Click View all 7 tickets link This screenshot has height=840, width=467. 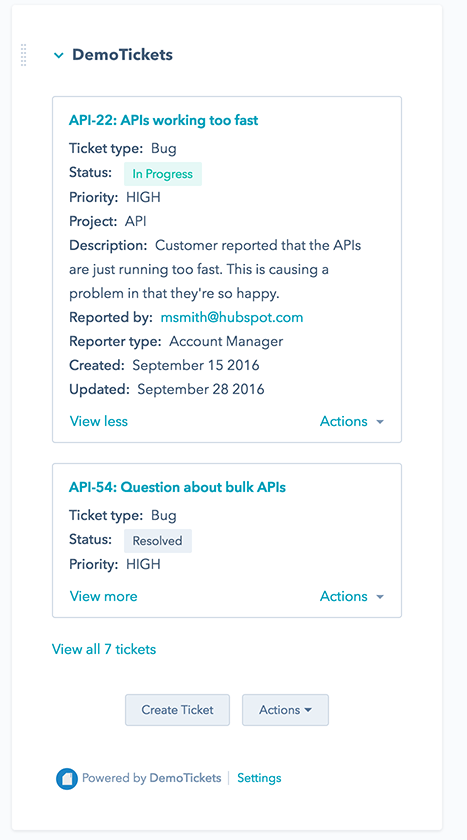click(104, 649)
